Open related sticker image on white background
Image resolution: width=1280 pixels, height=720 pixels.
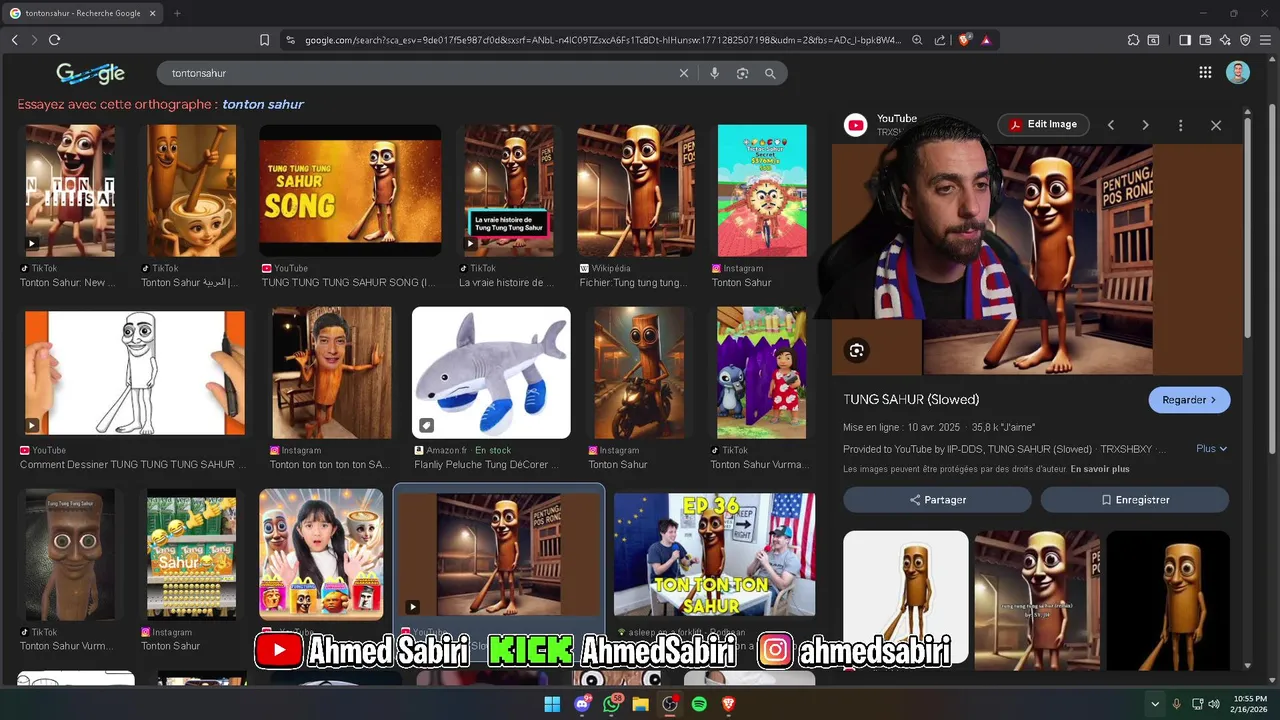point(906,596)
